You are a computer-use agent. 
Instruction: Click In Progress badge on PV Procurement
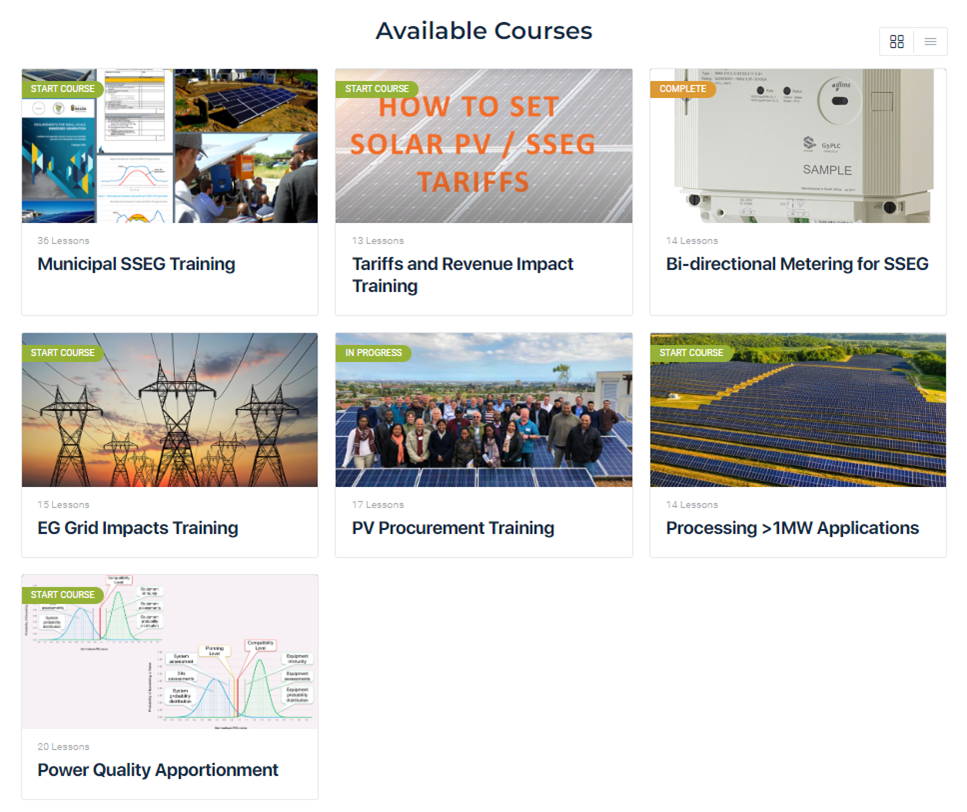pyautogui.click(x=373, y=353)
